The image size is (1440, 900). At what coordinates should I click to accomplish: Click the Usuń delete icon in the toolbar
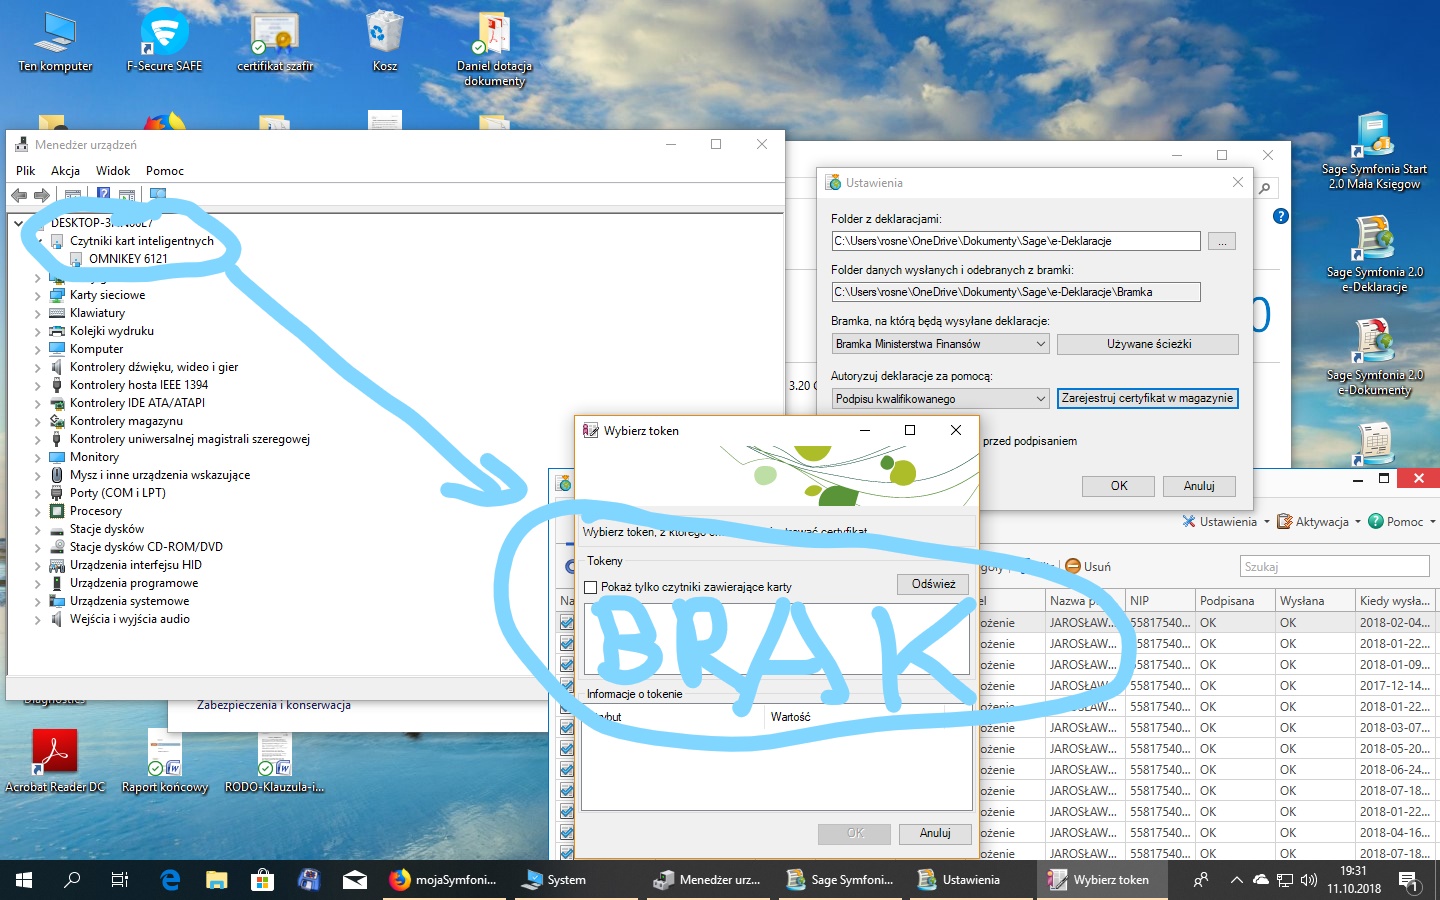click(x=1073, y=566)
